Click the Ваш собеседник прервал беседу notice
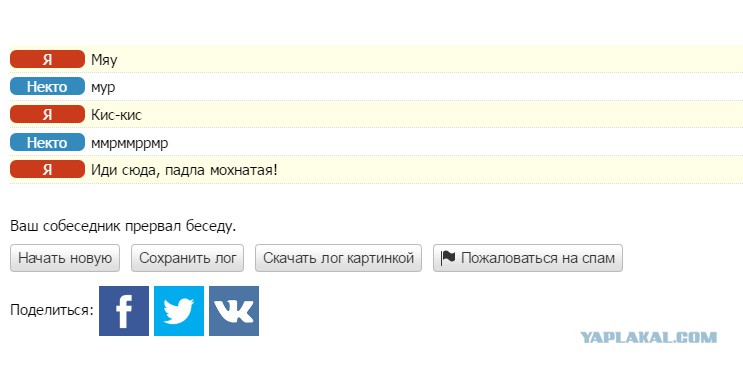Viewport: 743px width, 367px height. click(x=123, y=226)
